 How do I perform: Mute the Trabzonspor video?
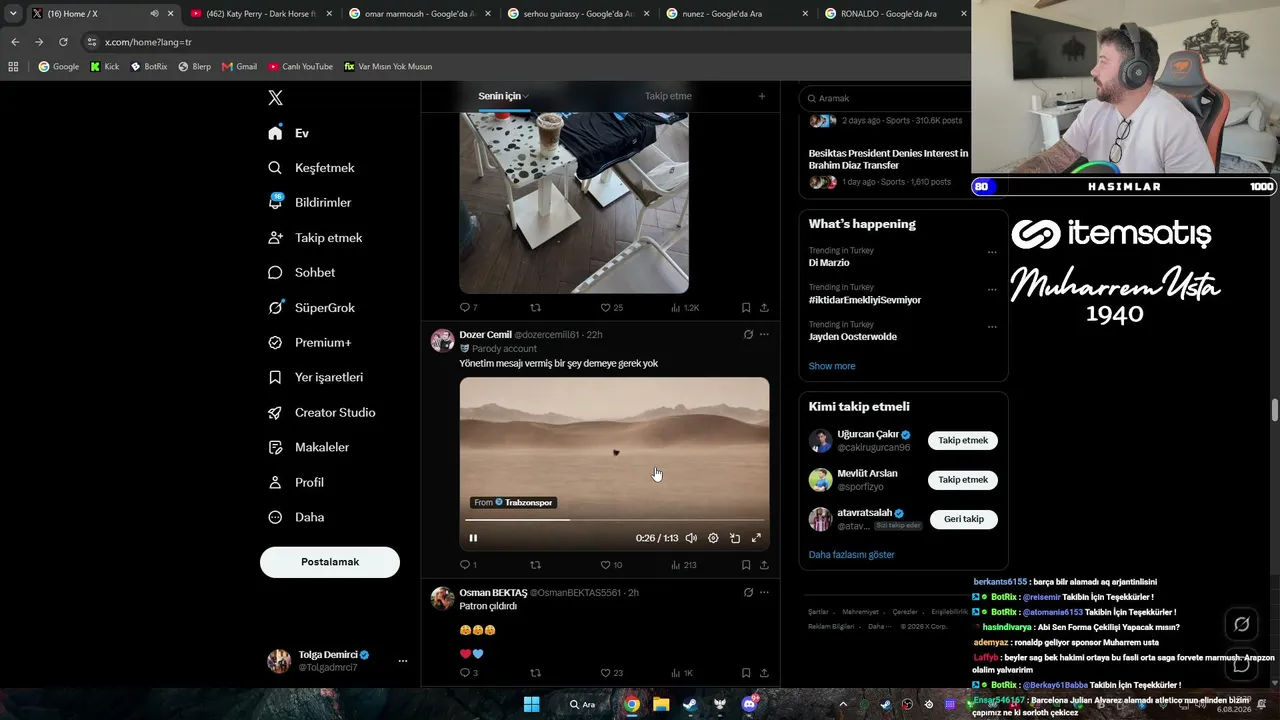click(x=691, y=538)
